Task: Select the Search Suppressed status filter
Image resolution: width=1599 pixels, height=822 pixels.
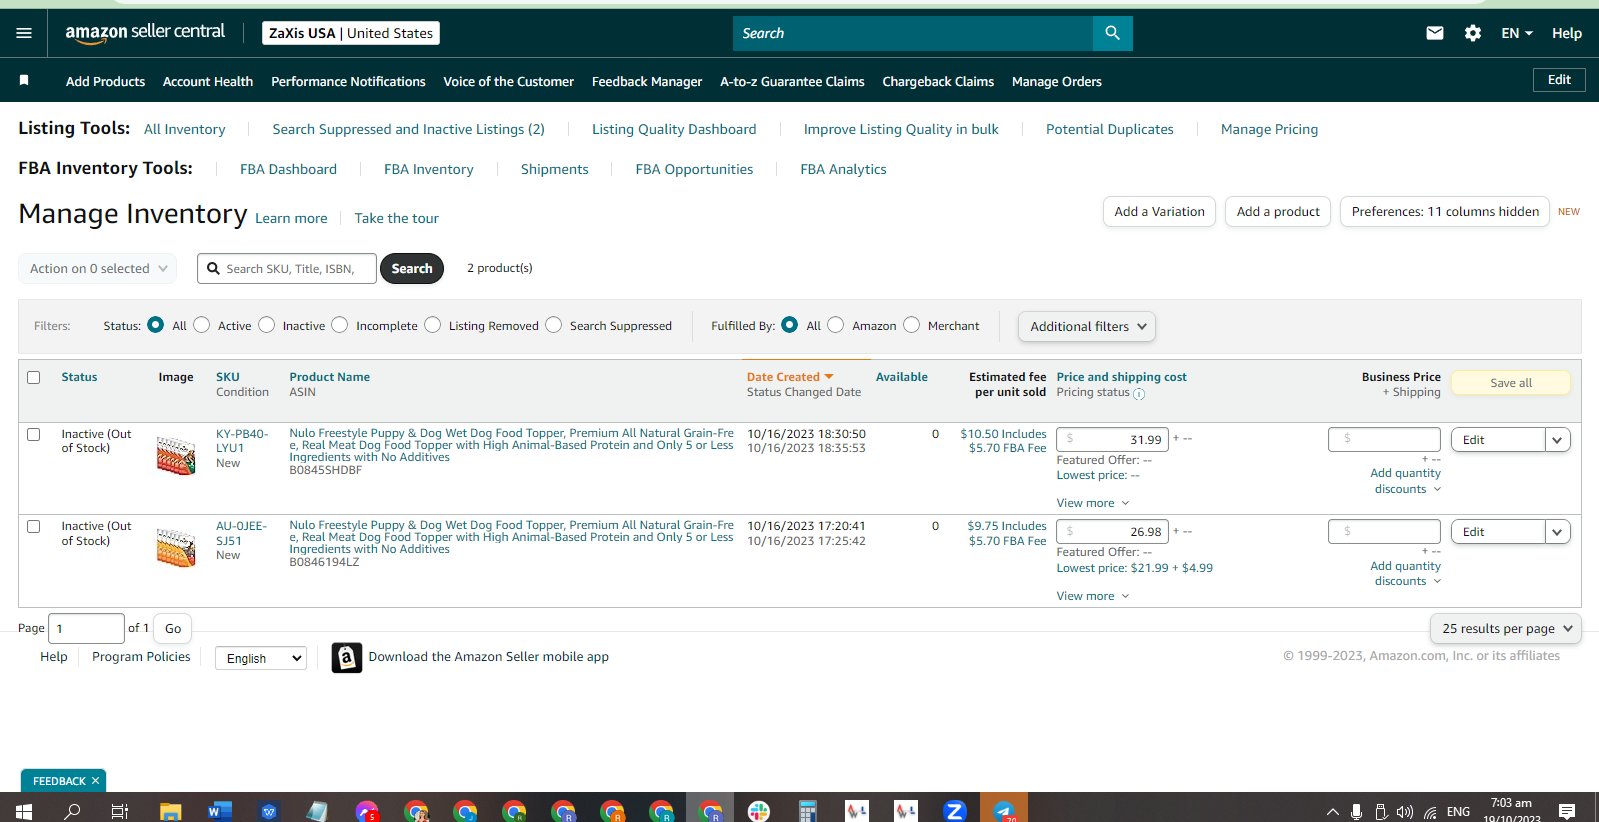Action: pyautogui.click(x=554, y=325)
